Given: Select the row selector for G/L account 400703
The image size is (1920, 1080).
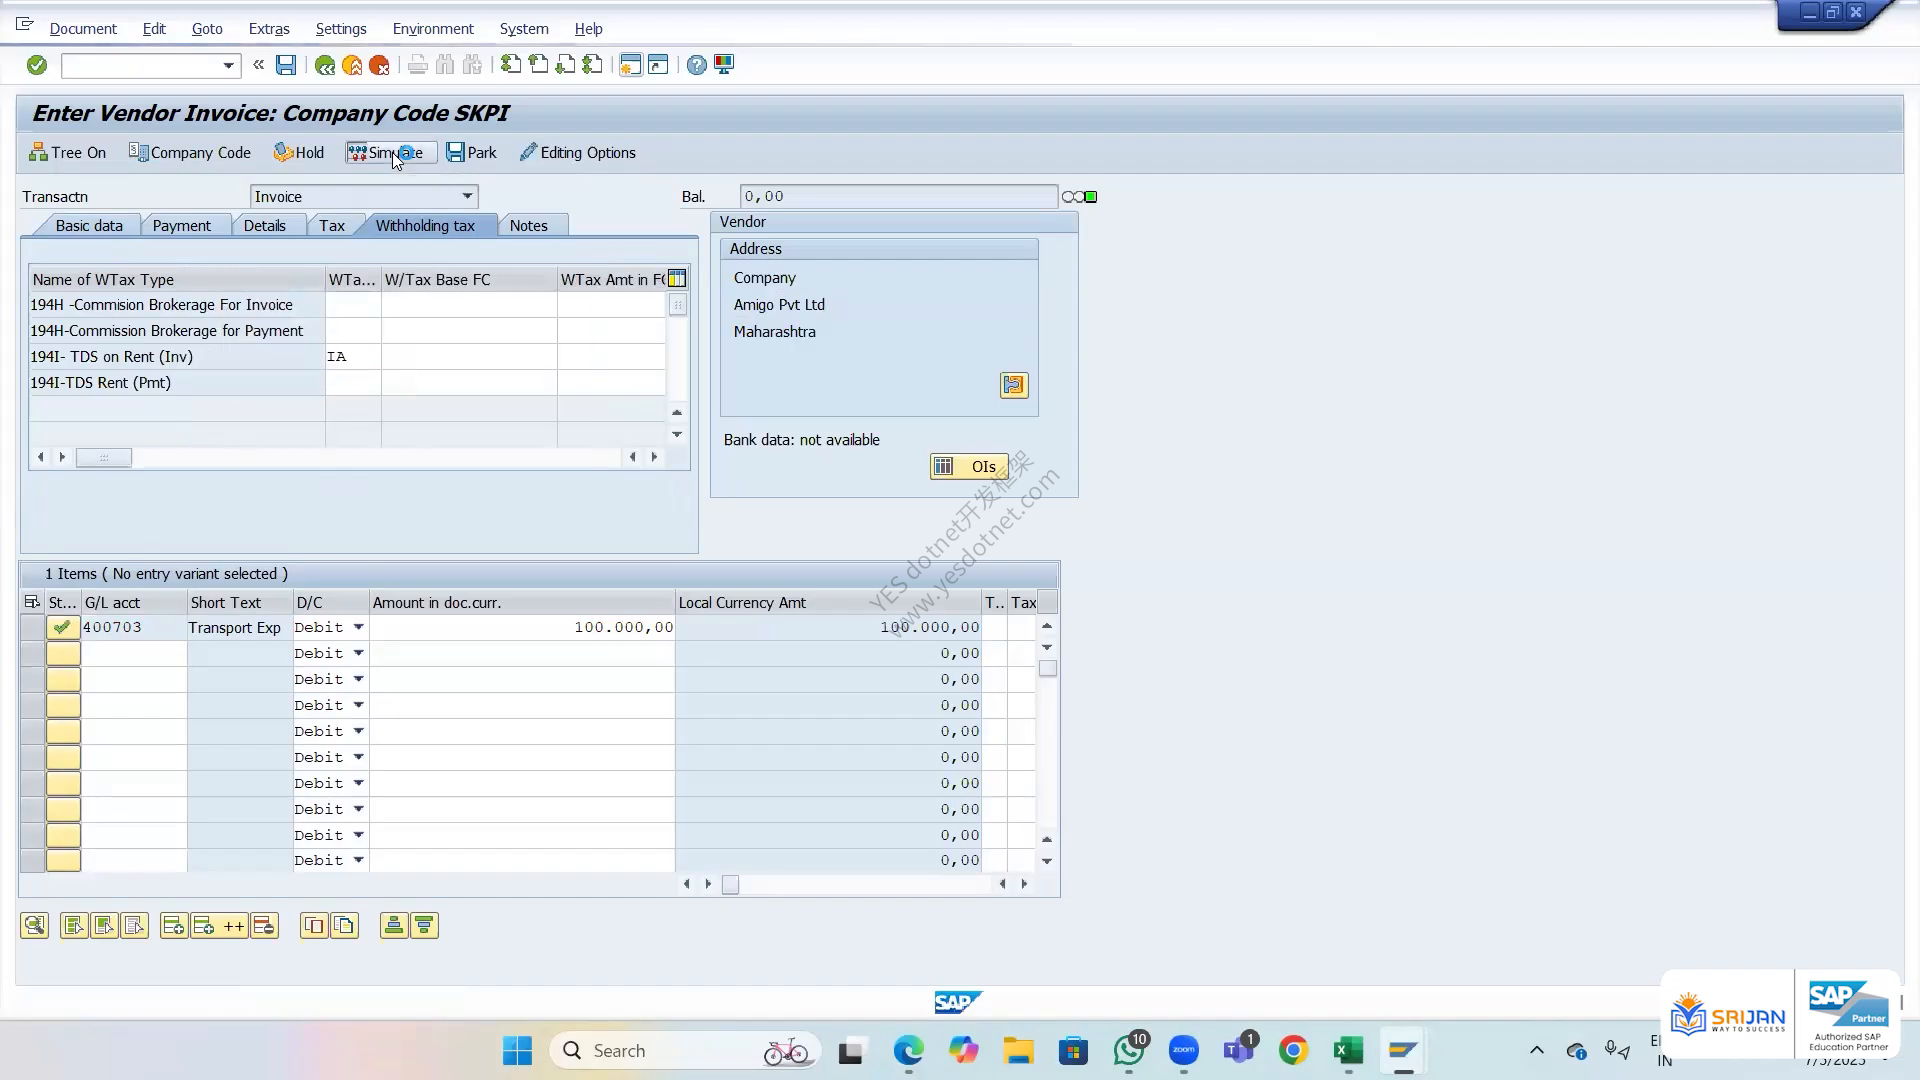Looking at the screenshot, I should pos(32,628).
